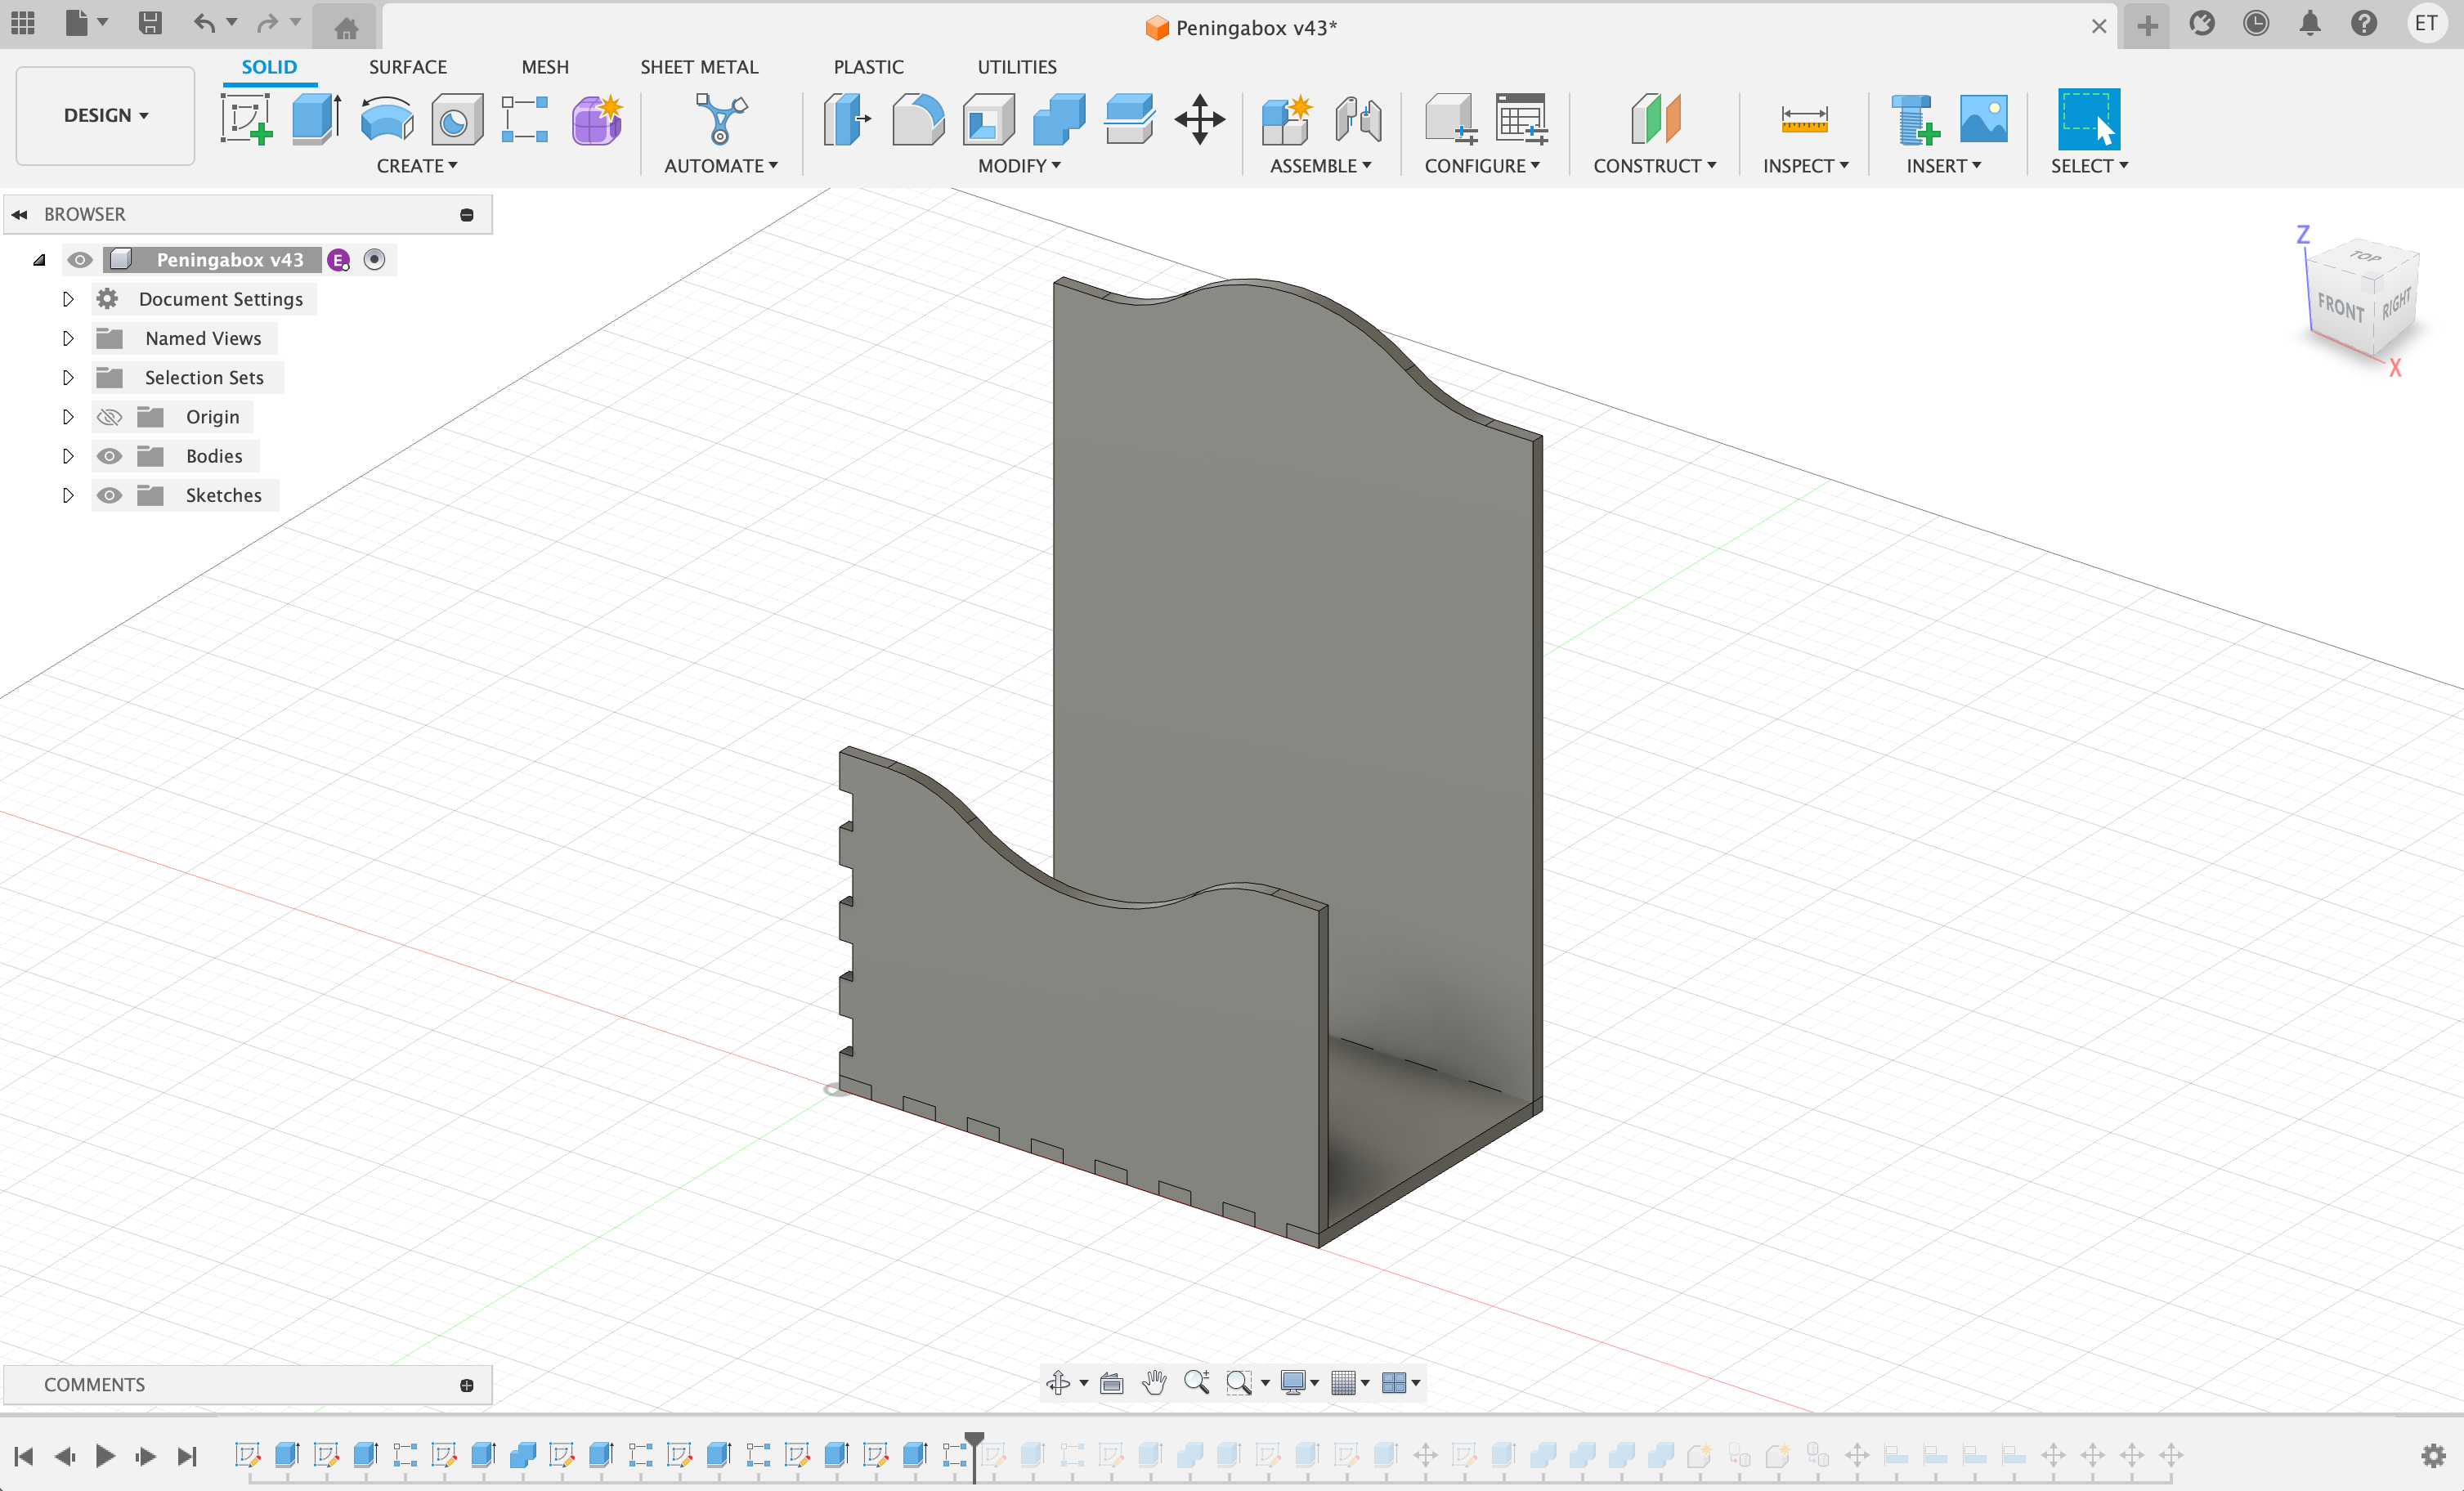Viewport: 2464px width, 1491px height.
Task: Select the Rectangular Pattern tool
Action: (525, 119)
